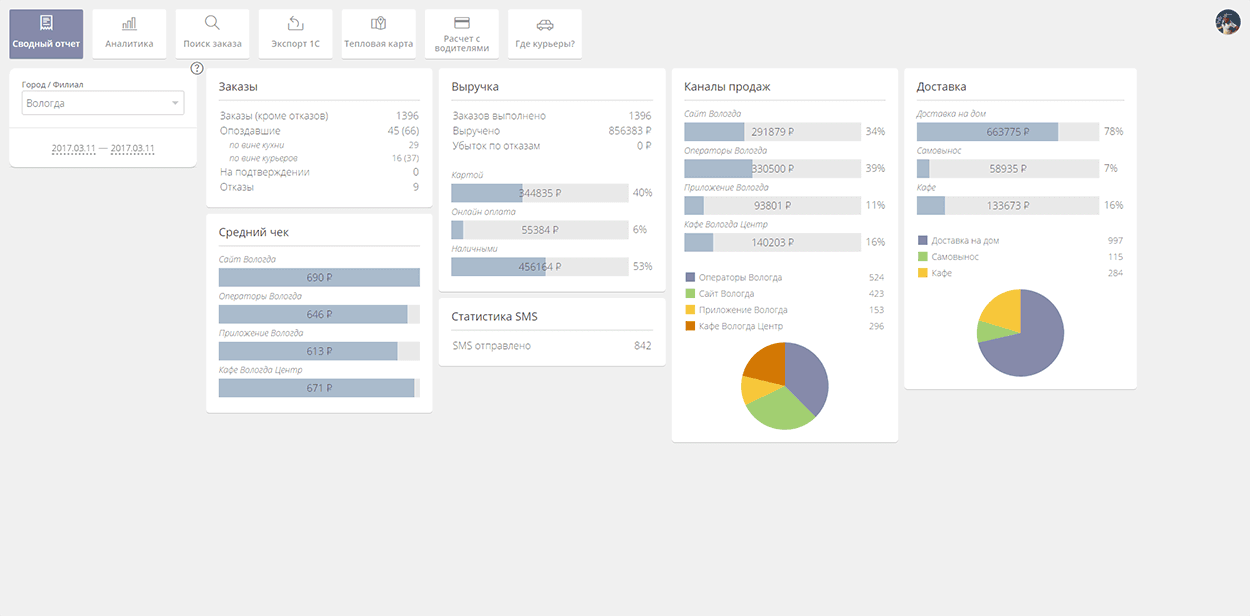Click the revenue value 856383 ₽

(630, 131)
